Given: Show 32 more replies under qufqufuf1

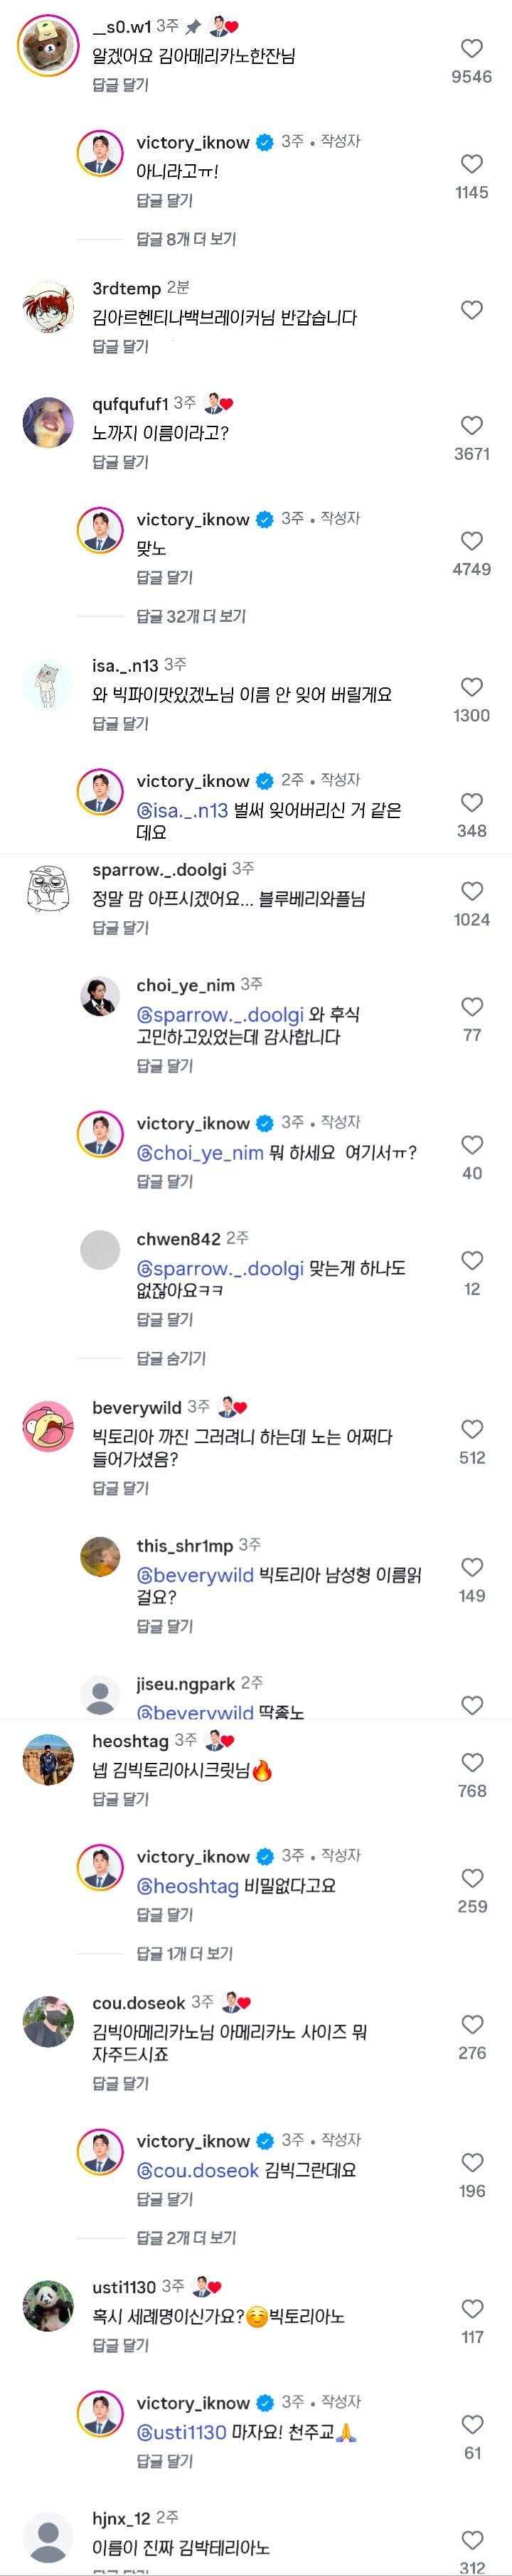Looking at the screenshot, I should pyautogui.click(x=190, y=616).
